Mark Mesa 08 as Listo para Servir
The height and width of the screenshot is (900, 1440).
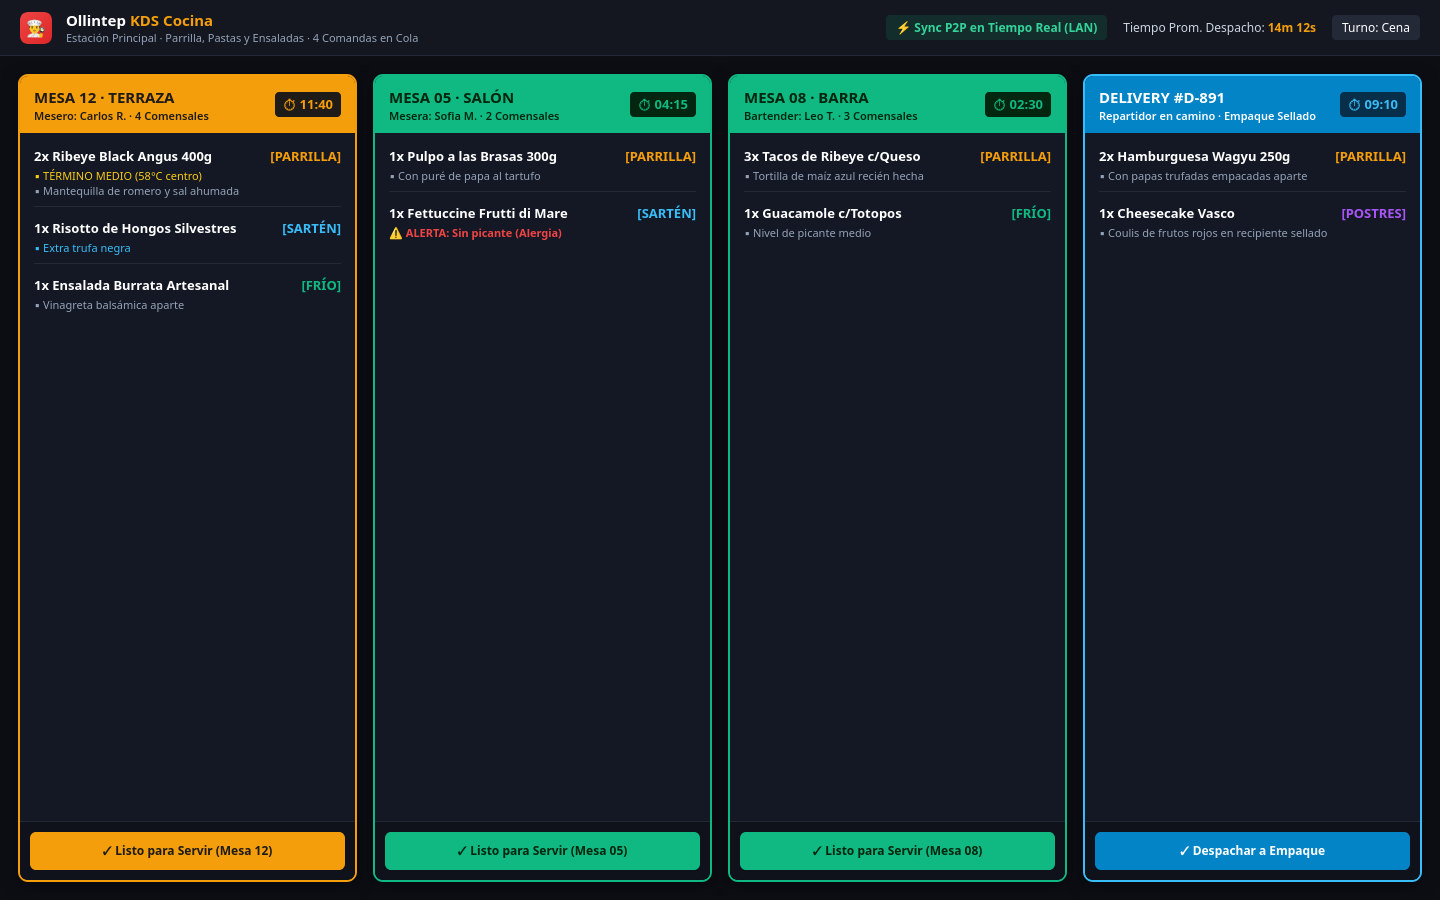tap(897, 851)
